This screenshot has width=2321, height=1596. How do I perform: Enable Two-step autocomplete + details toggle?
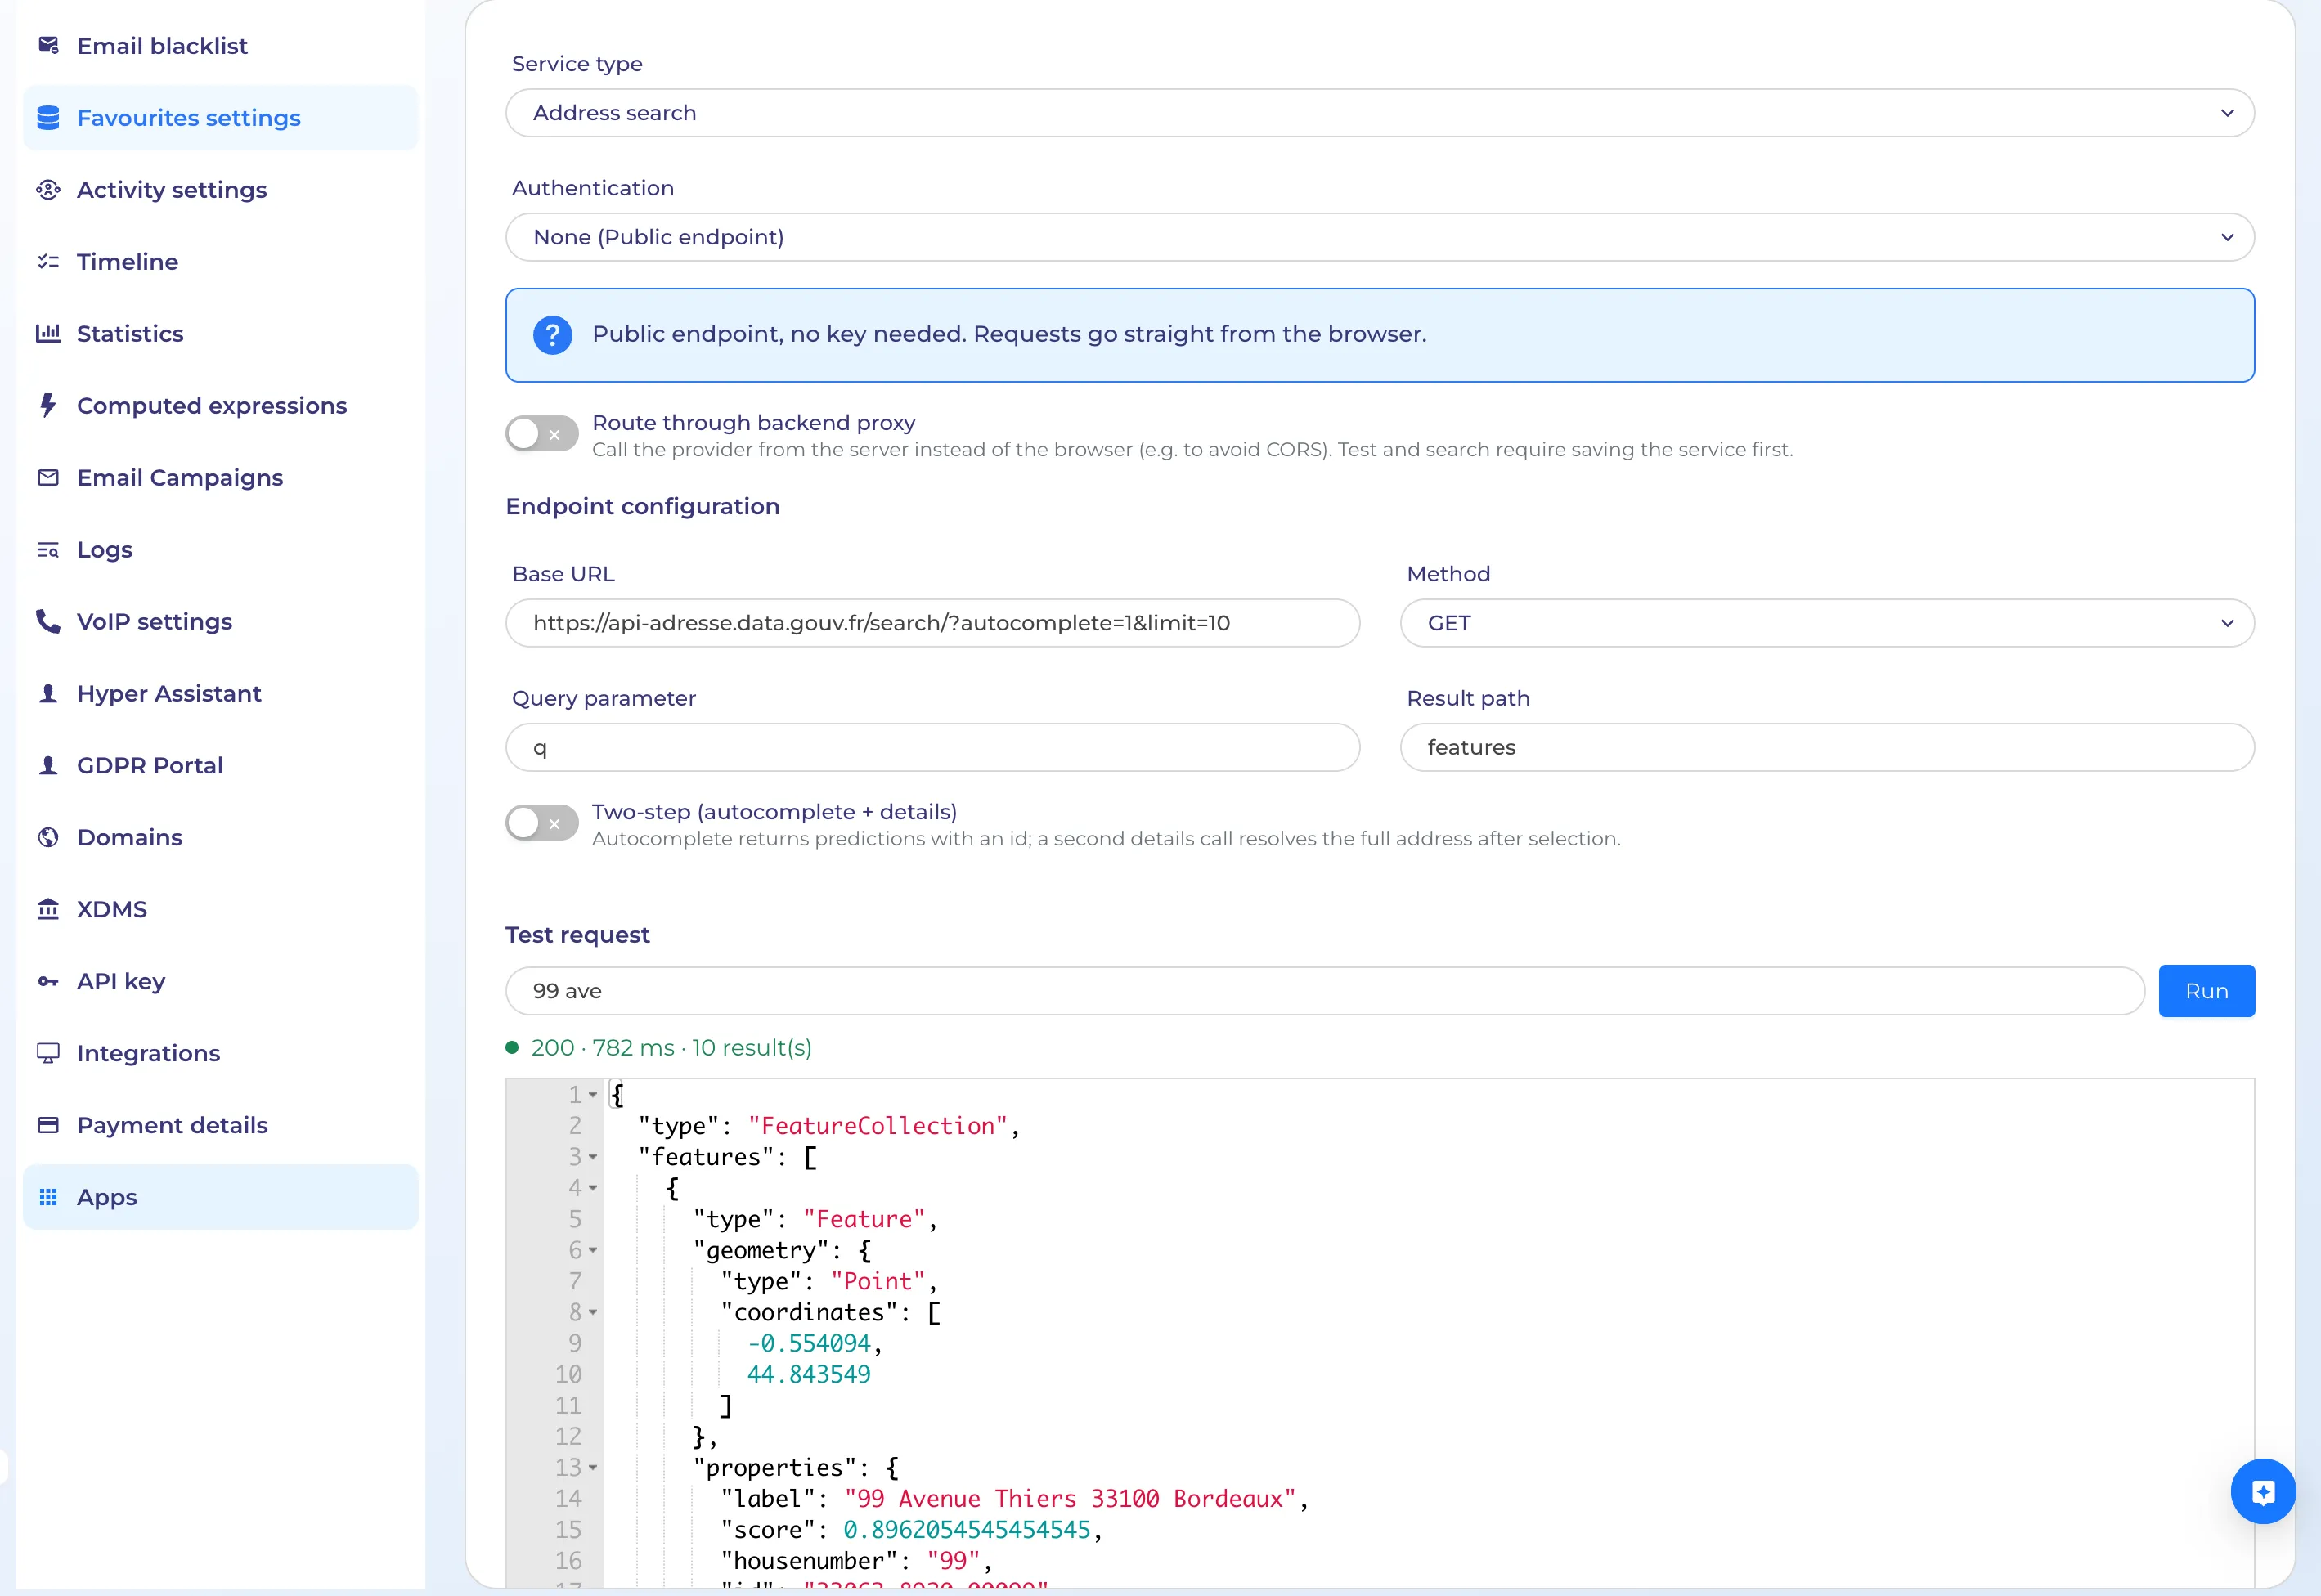(541, 823)
